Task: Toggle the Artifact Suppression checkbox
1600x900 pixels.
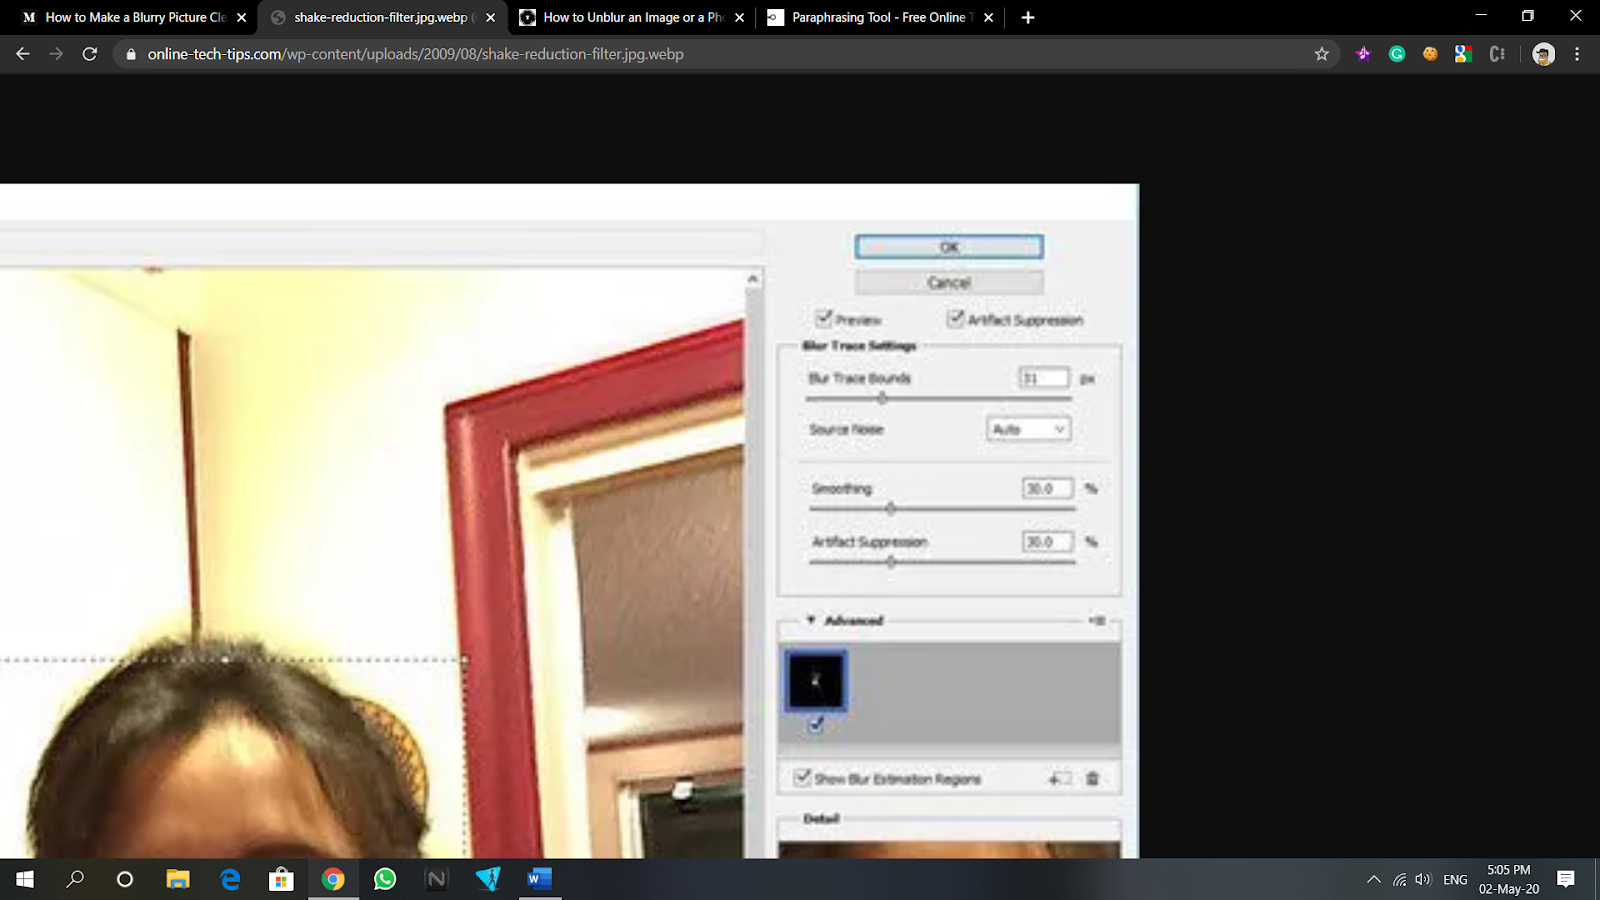Action: tap(956, 319)
